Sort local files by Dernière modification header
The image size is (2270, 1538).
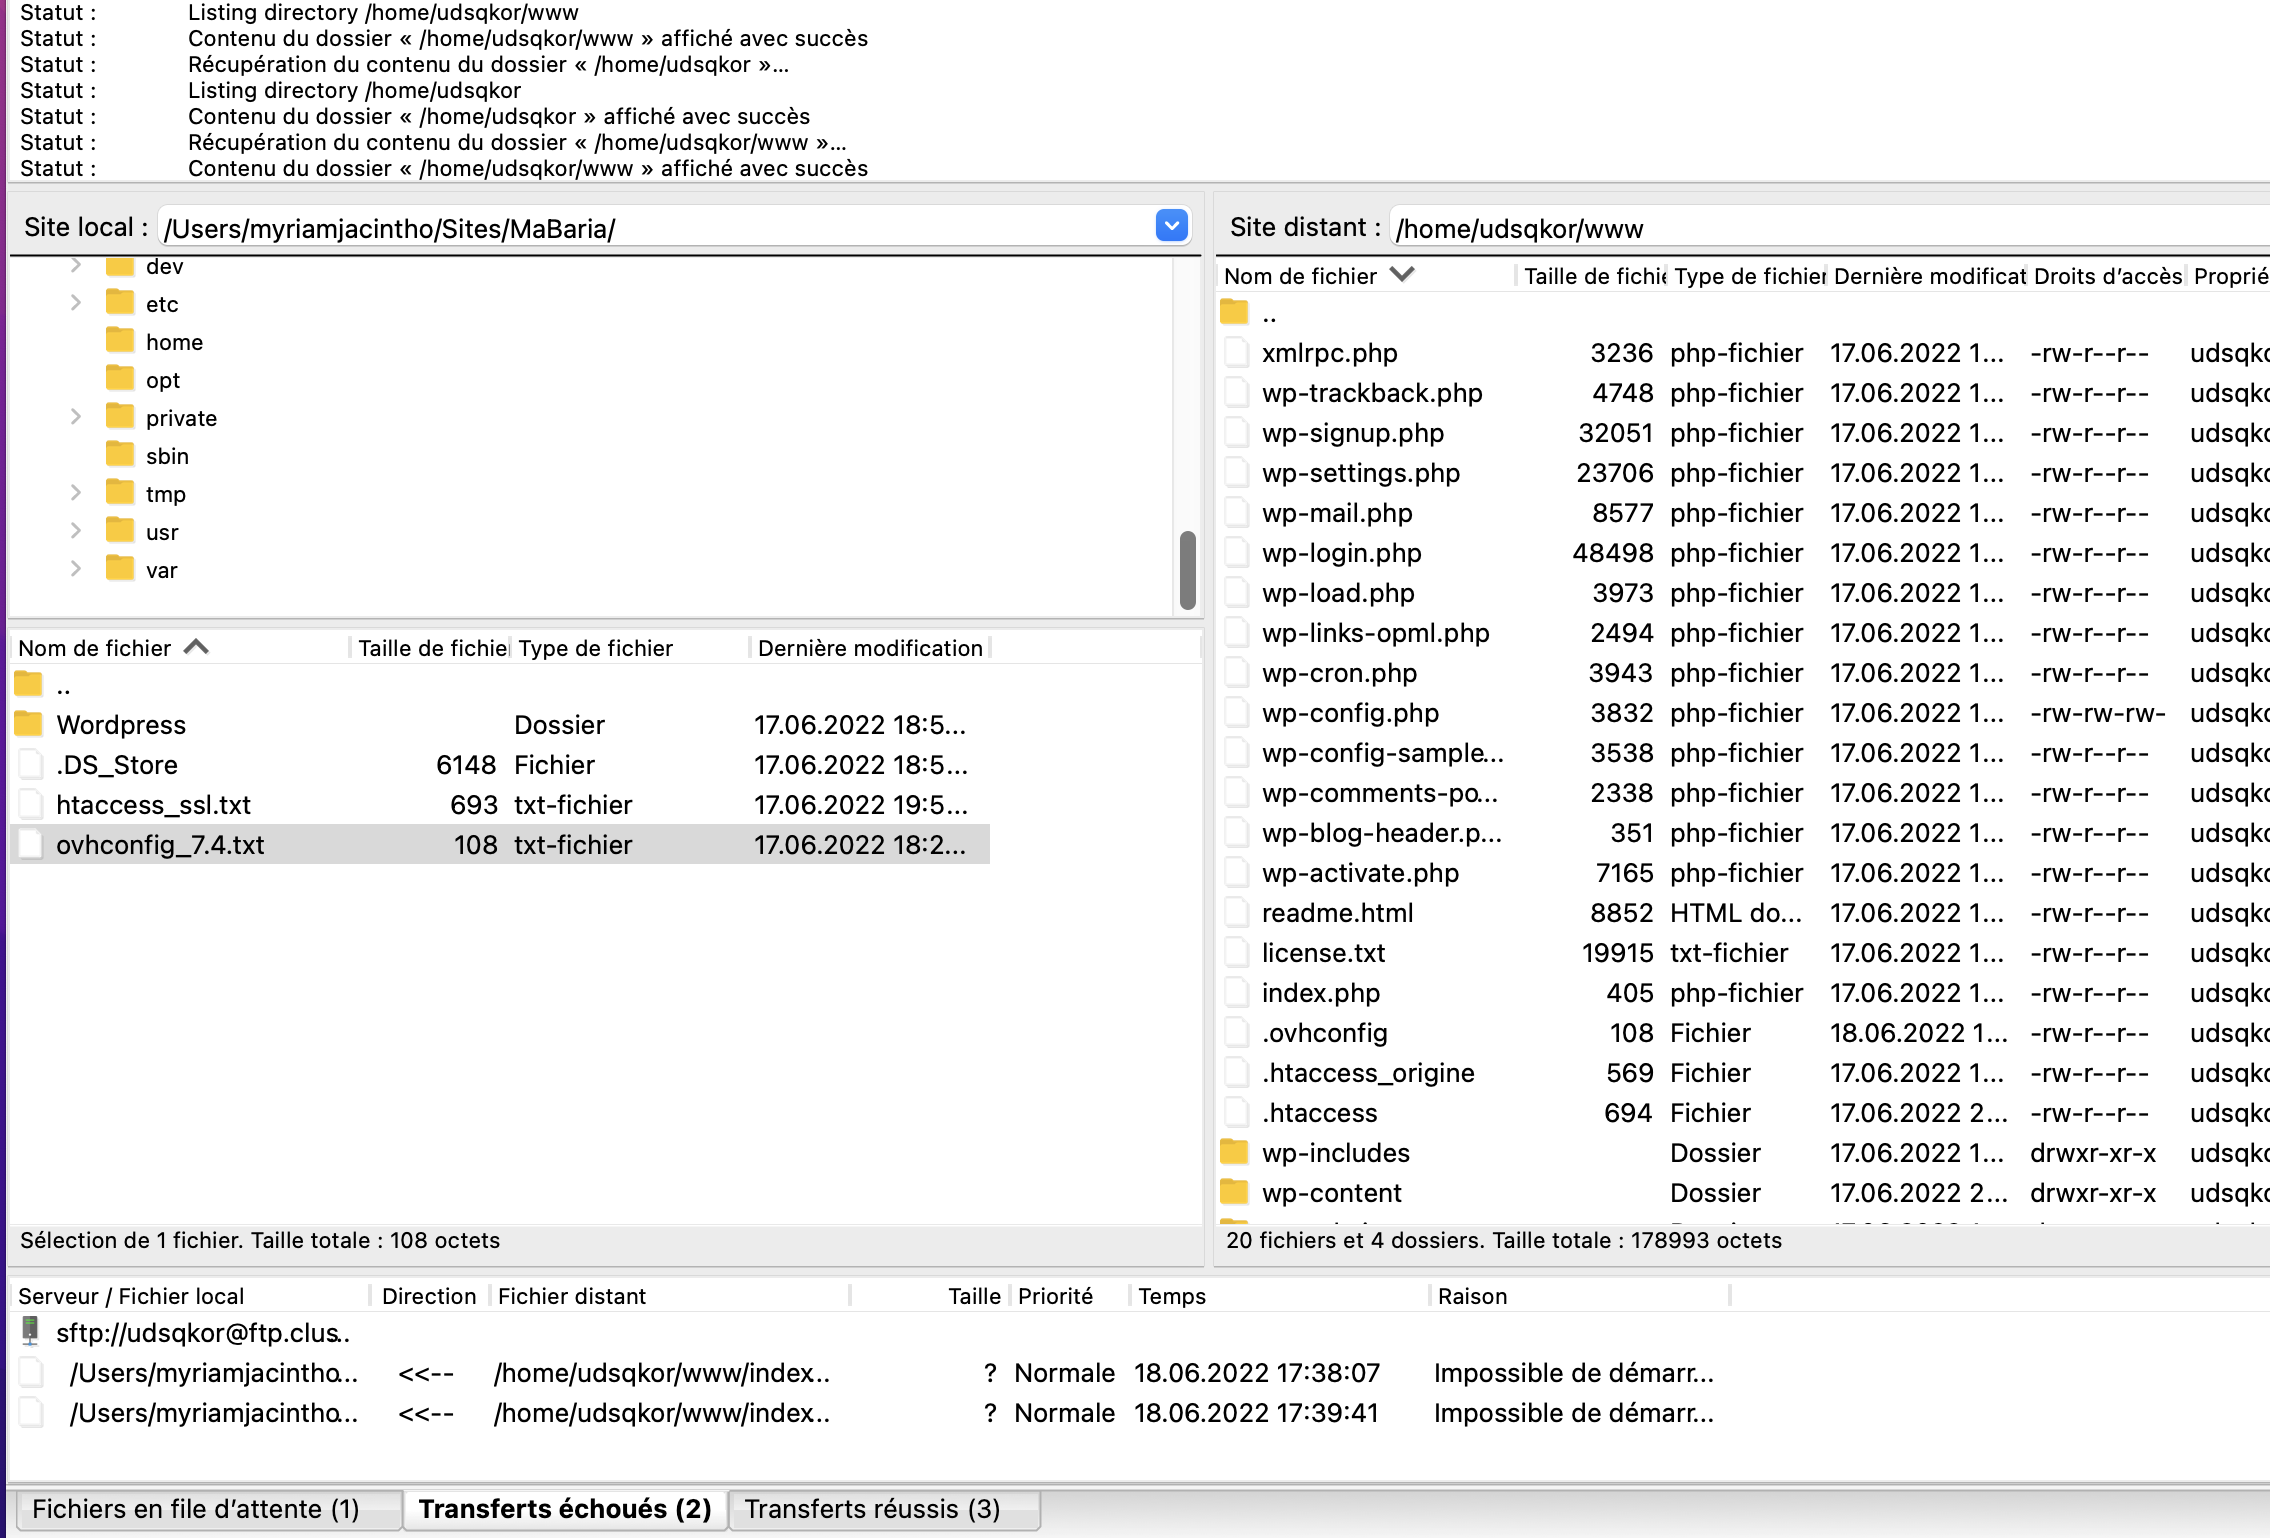tap(869, 648)
